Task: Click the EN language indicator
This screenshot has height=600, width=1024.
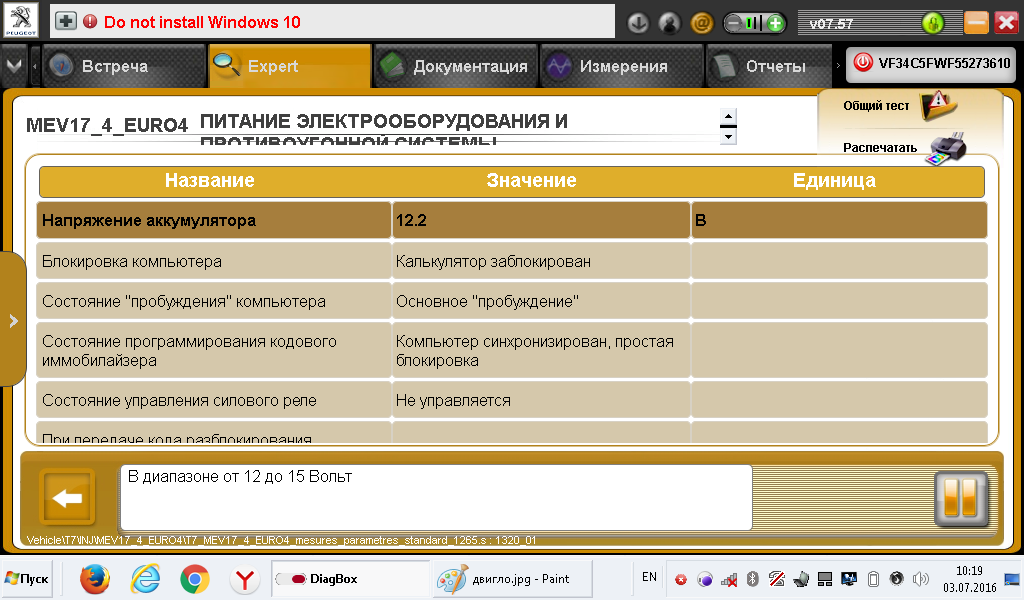Action: [x=649, y=577]
